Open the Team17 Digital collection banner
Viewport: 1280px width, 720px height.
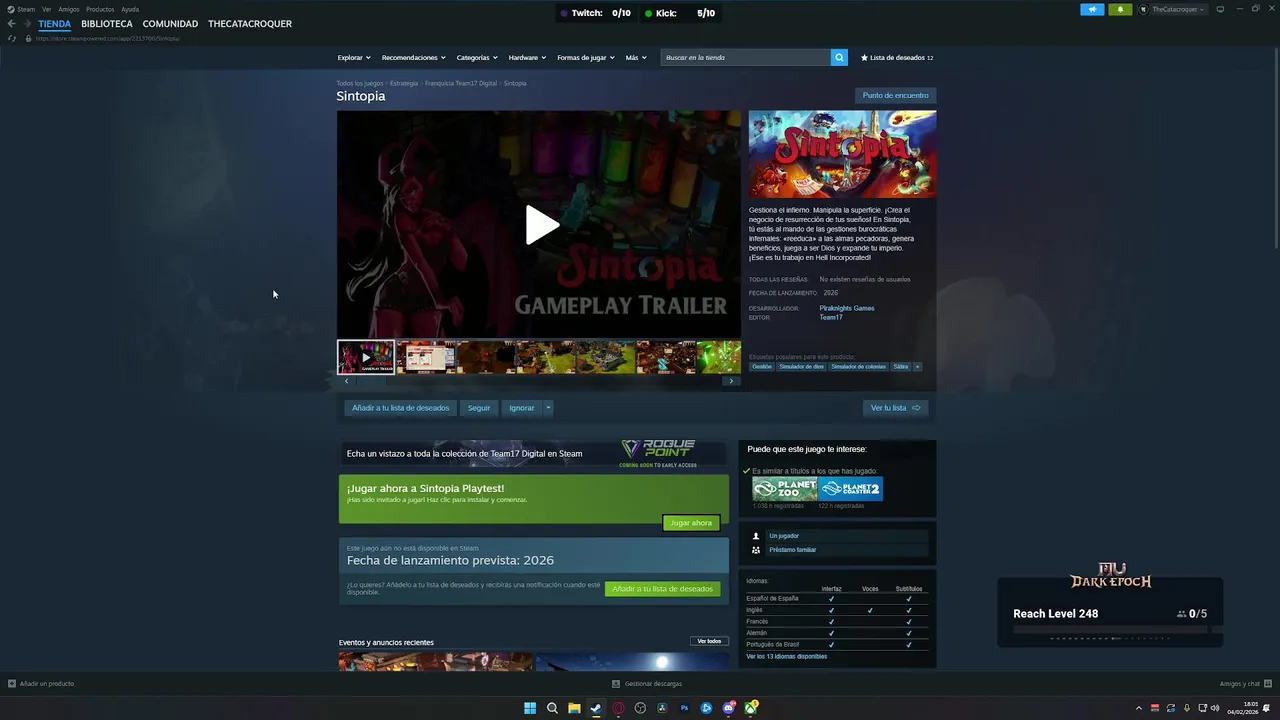click(x=534, y=454)
